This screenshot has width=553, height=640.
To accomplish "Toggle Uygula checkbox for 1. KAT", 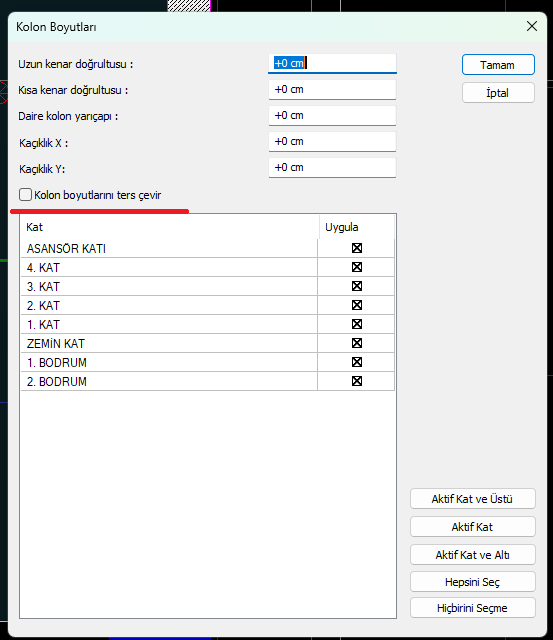I will coord(357,324).
